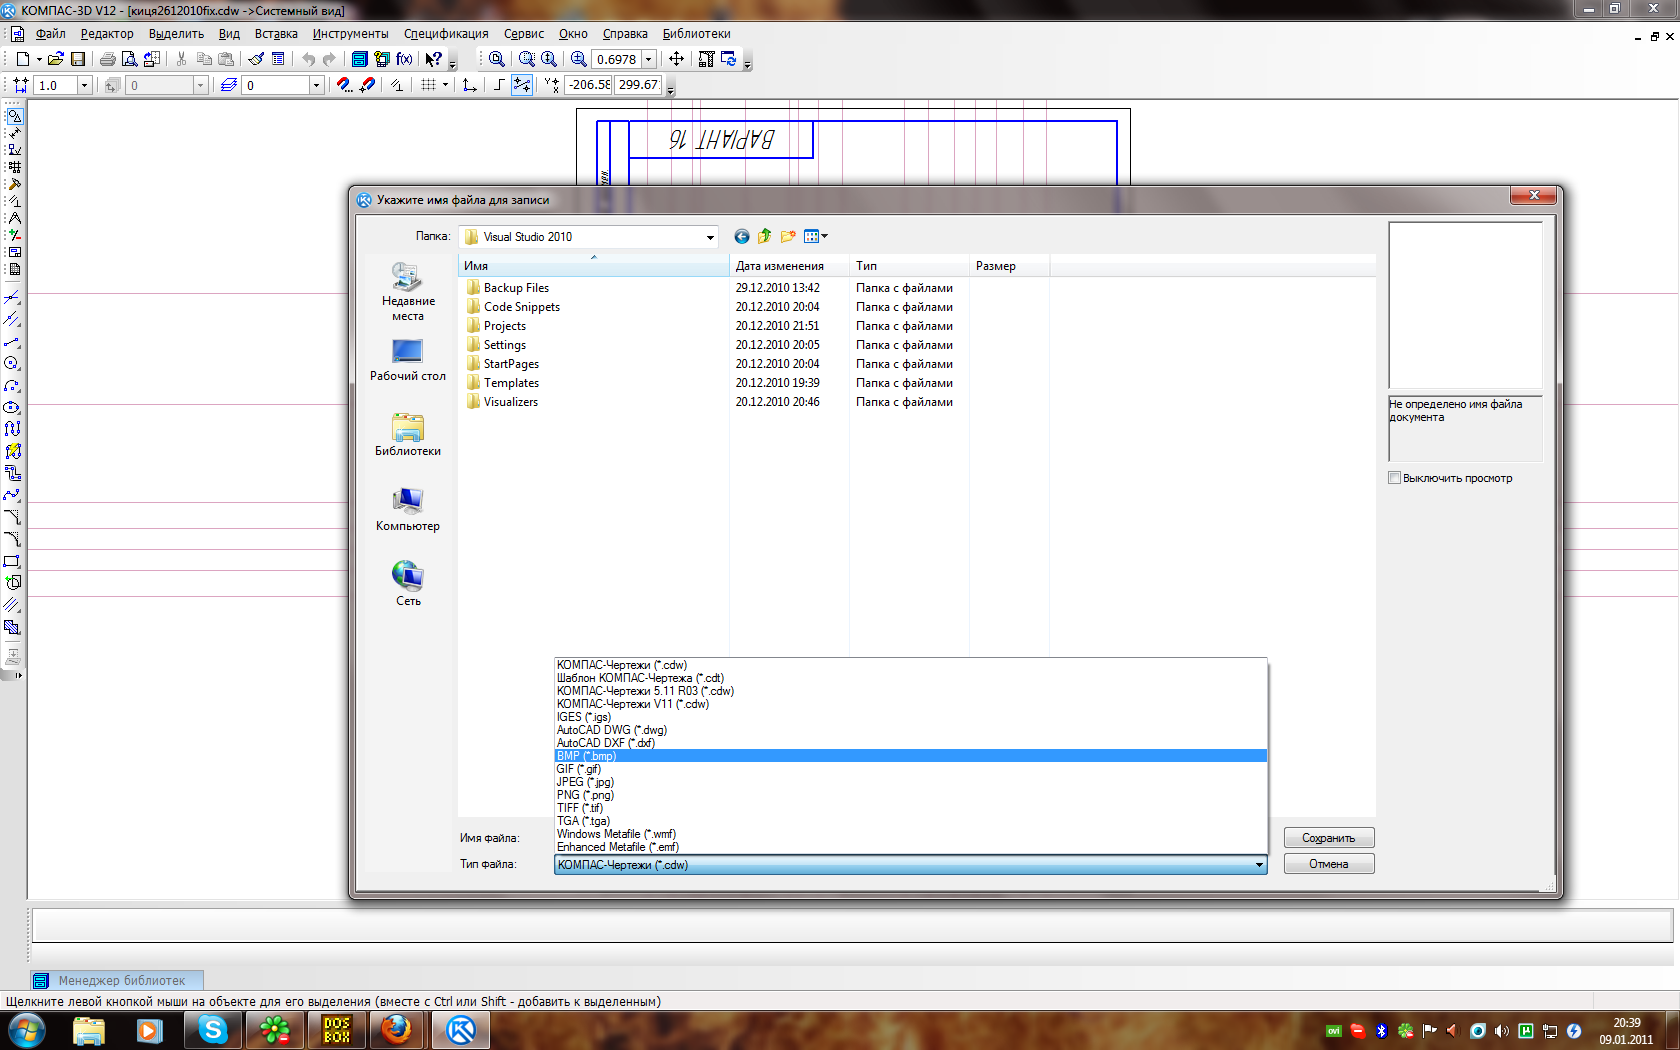Screen dimensions: 1680x1050
Task: Open the Library Manager toolbar icon
Action: coord(359,59)
